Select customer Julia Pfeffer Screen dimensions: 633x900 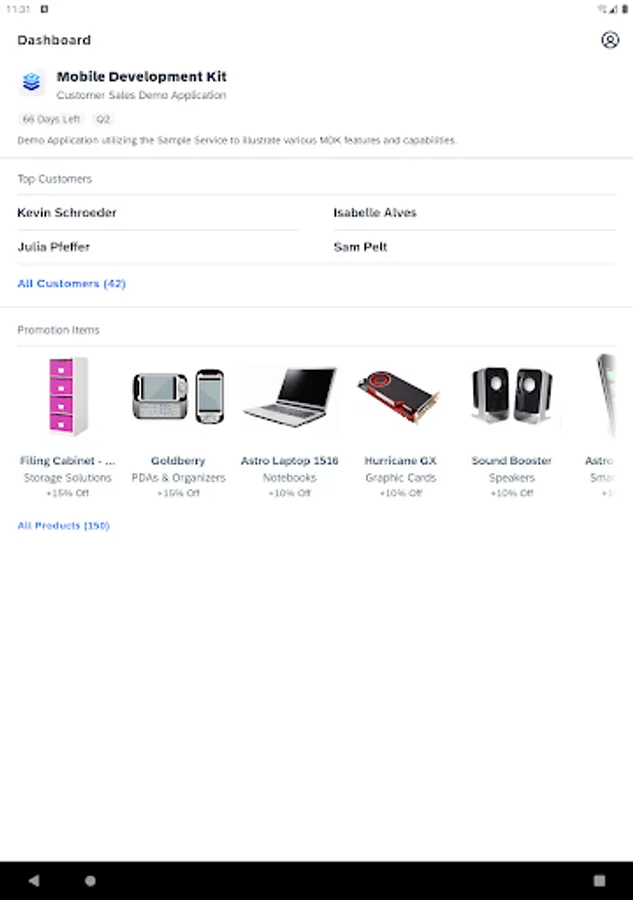[53, 247]
